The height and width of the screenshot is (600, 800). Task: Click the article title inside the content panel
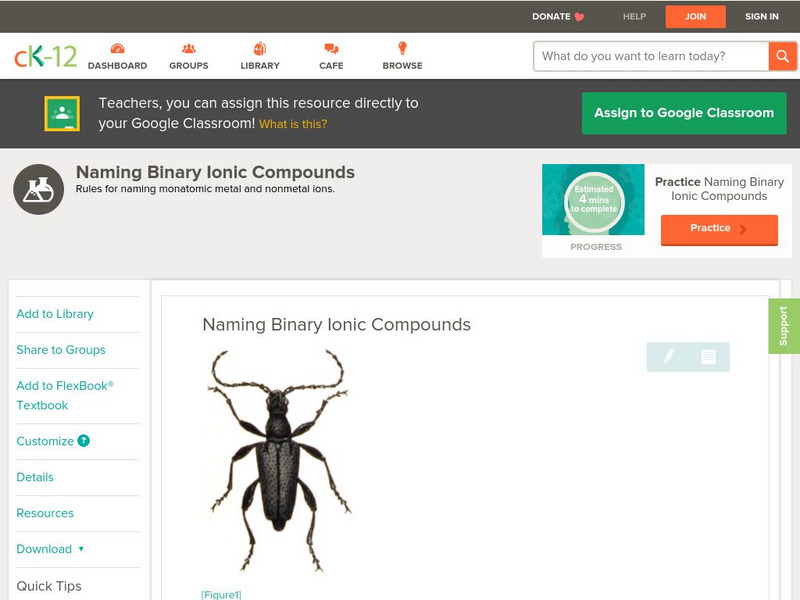337,324
